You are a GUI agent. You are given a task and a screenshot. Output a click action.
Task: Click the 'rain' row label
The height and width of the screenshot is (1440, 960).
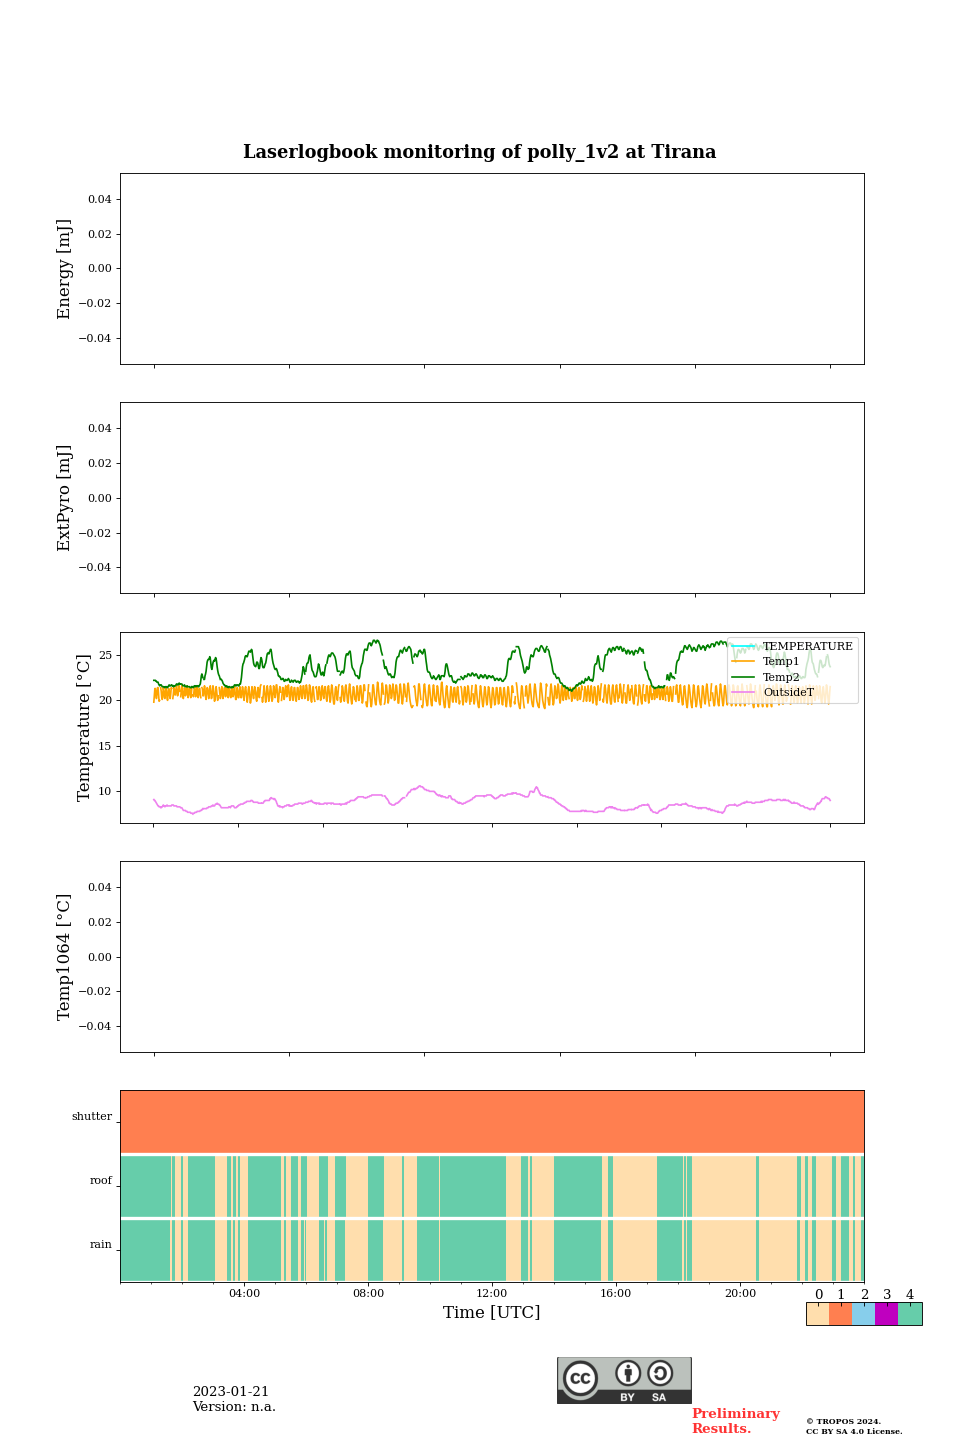(x=101, y=1245)
